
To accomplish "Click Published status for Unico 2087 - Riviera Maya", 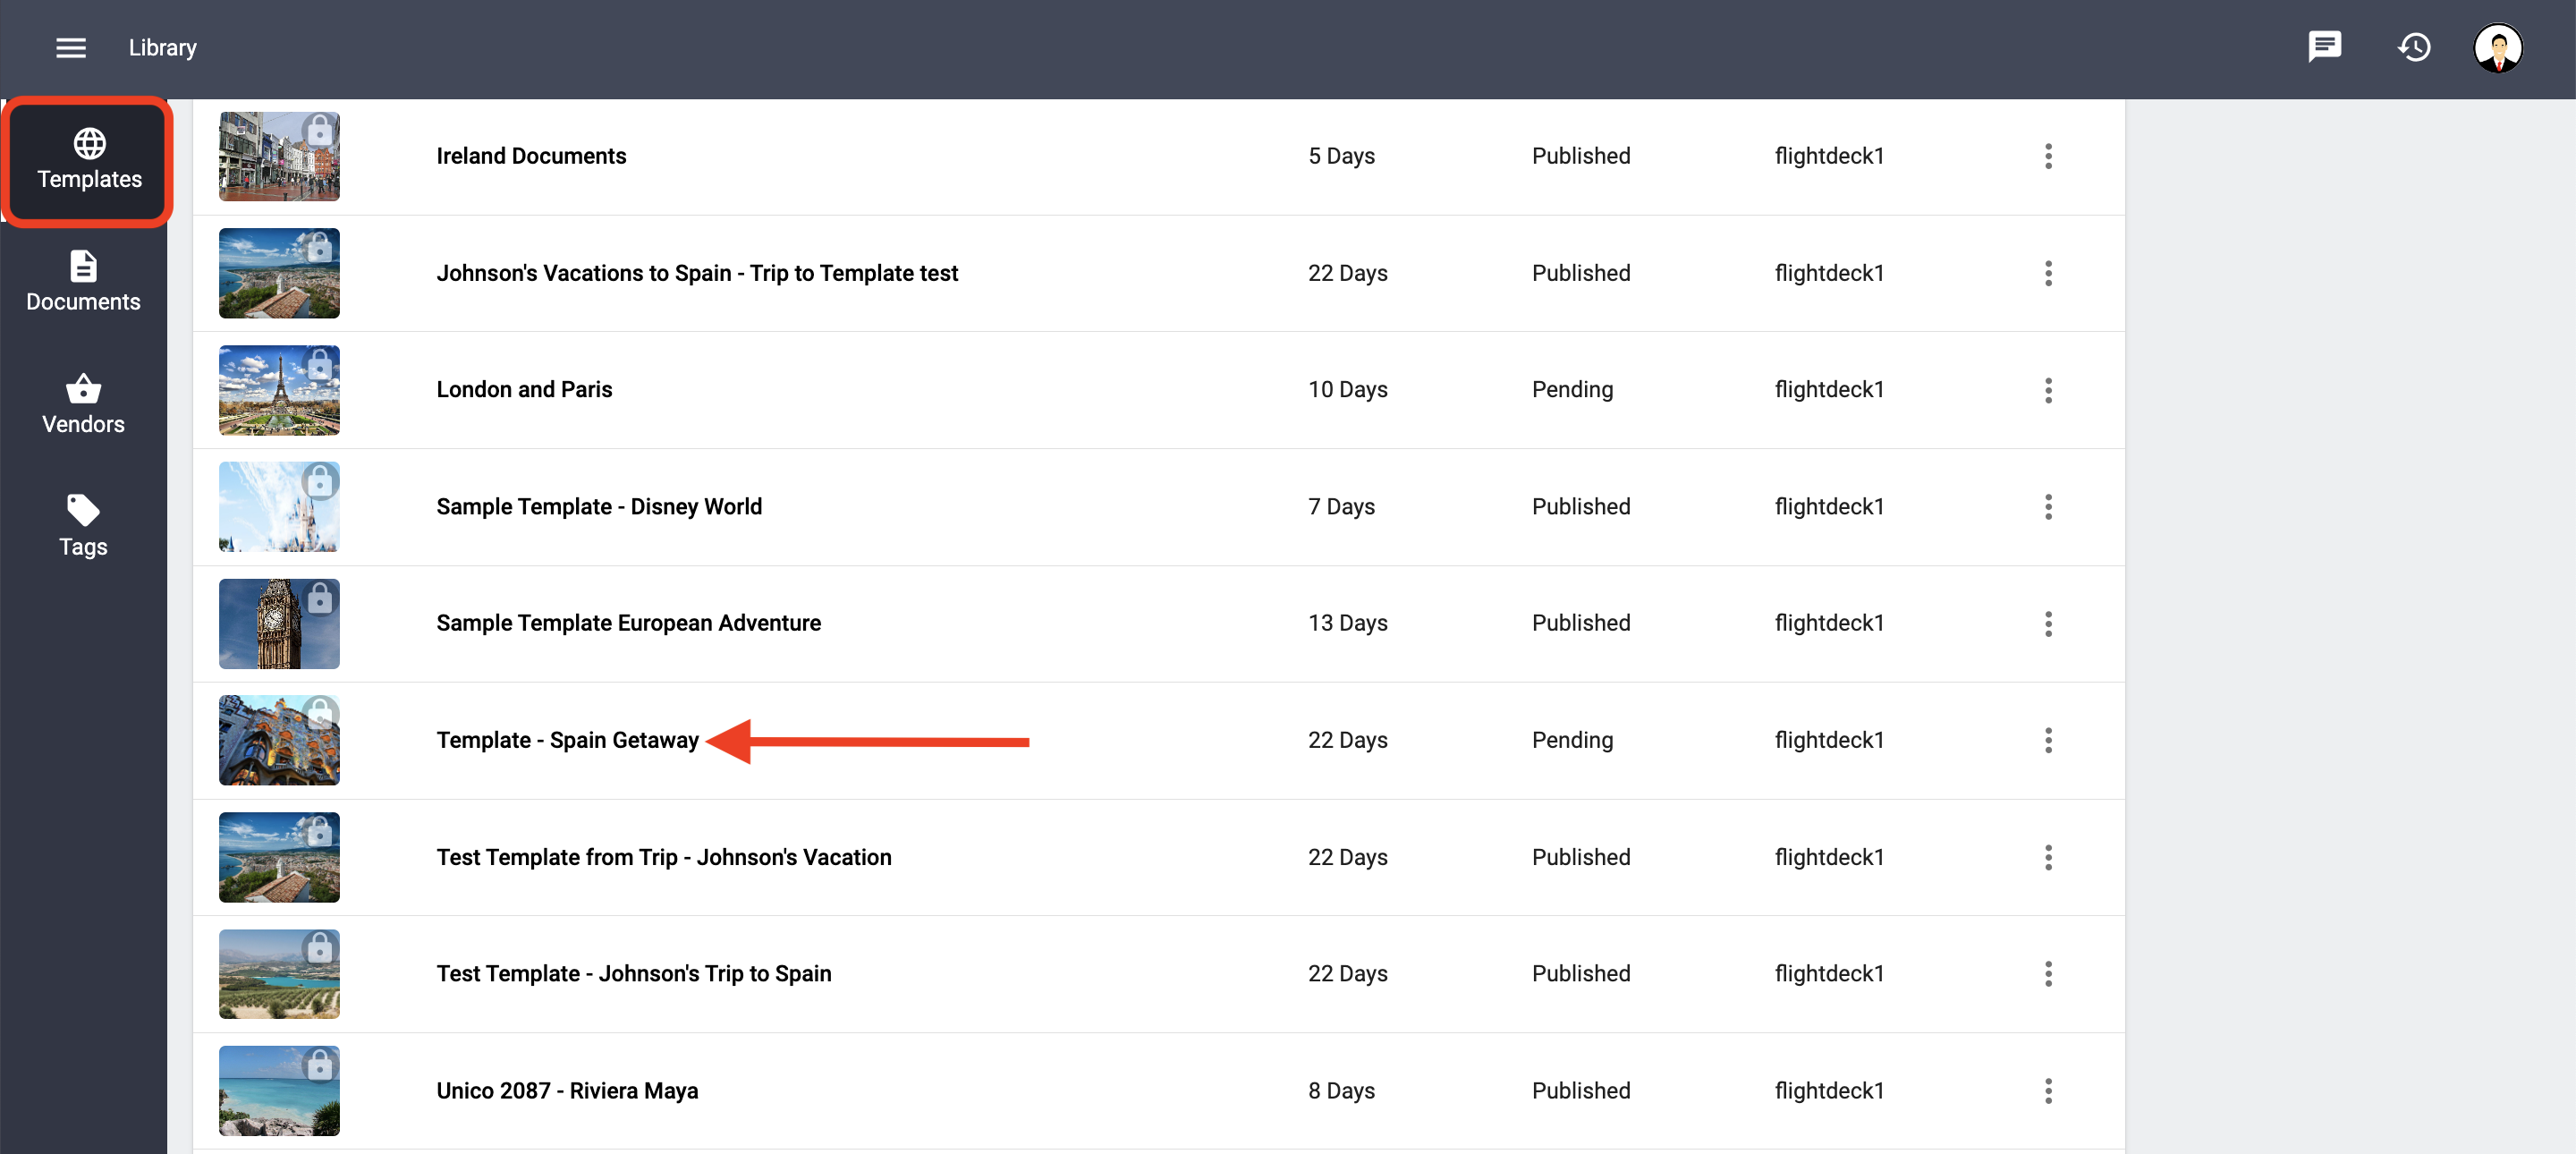I will point(1581,1091).
